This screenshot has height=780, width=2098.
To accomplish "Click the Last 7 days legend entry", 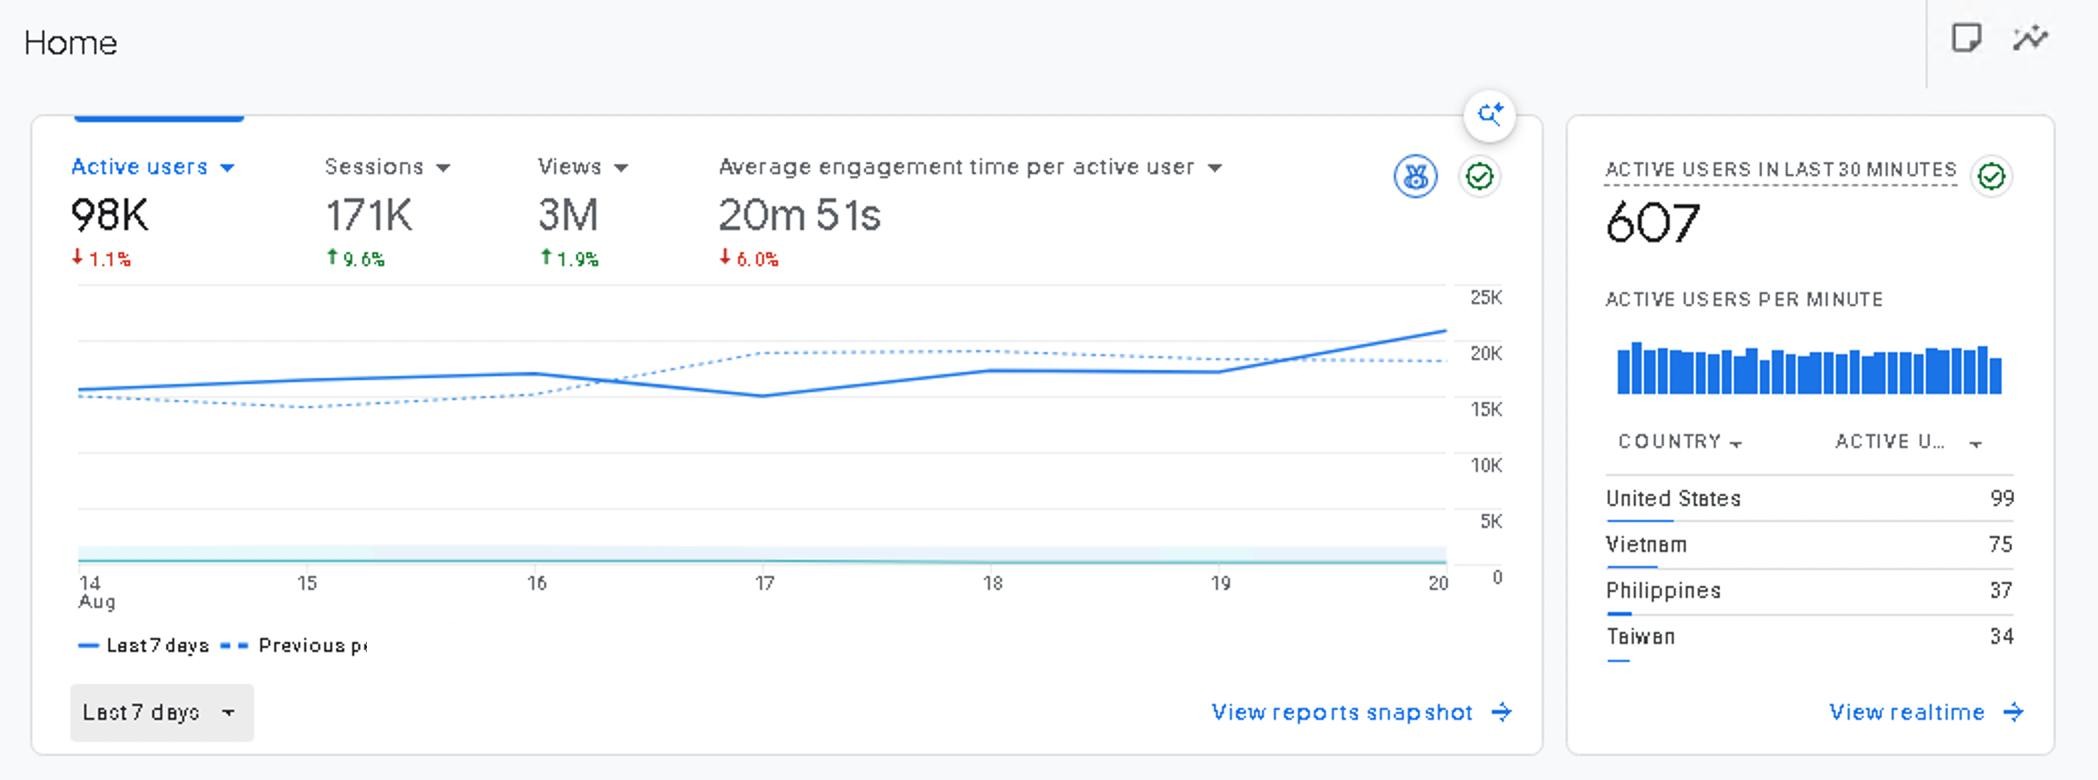I will pyautogui.click(x=144, y=646).
